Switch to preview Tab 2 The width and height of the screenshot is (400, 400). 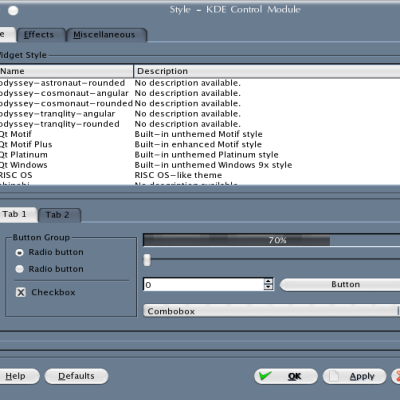click(x=59, y=215)
